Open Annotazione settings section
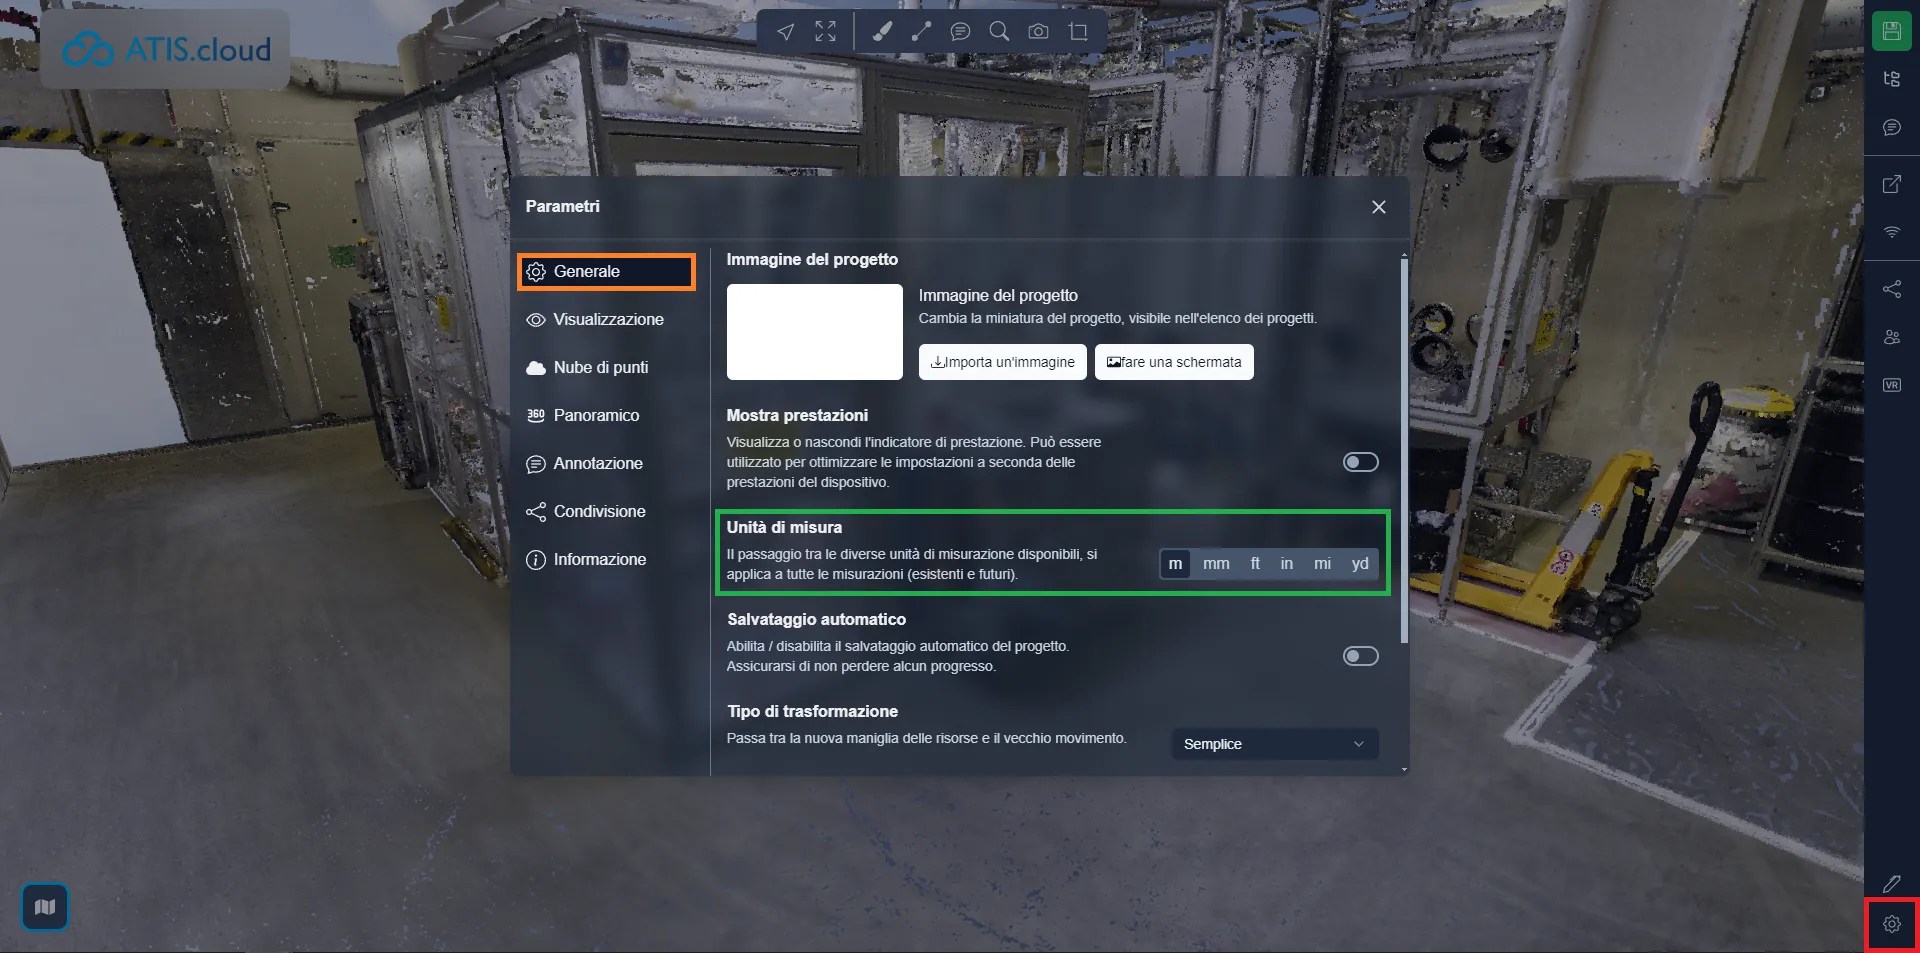The image size is (1920, 953). 606,464
